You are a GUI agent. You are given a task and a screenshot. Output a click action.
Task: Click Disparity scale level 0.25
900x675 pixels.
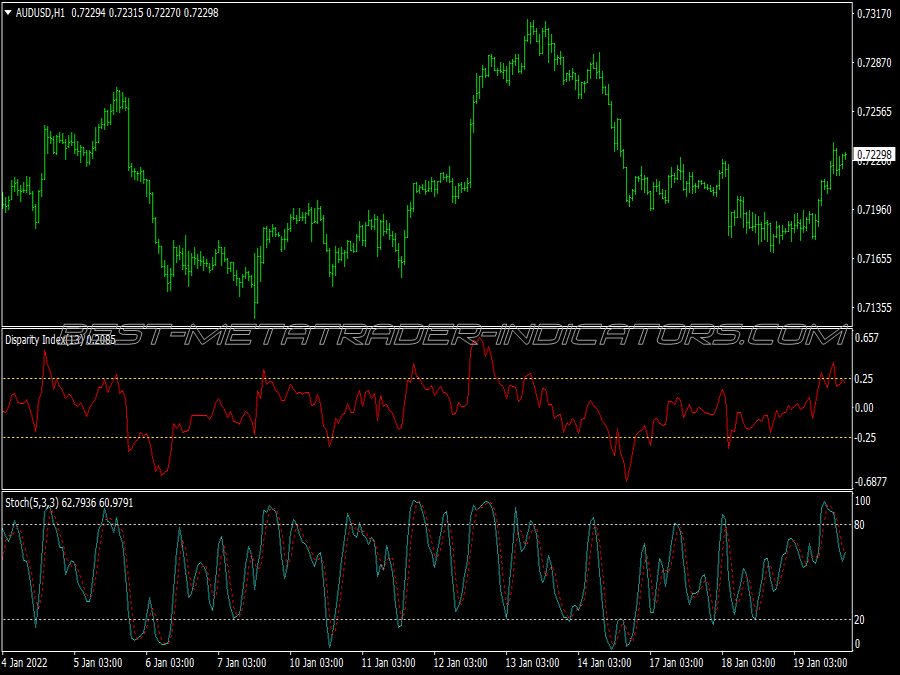(x=864, y=379)
